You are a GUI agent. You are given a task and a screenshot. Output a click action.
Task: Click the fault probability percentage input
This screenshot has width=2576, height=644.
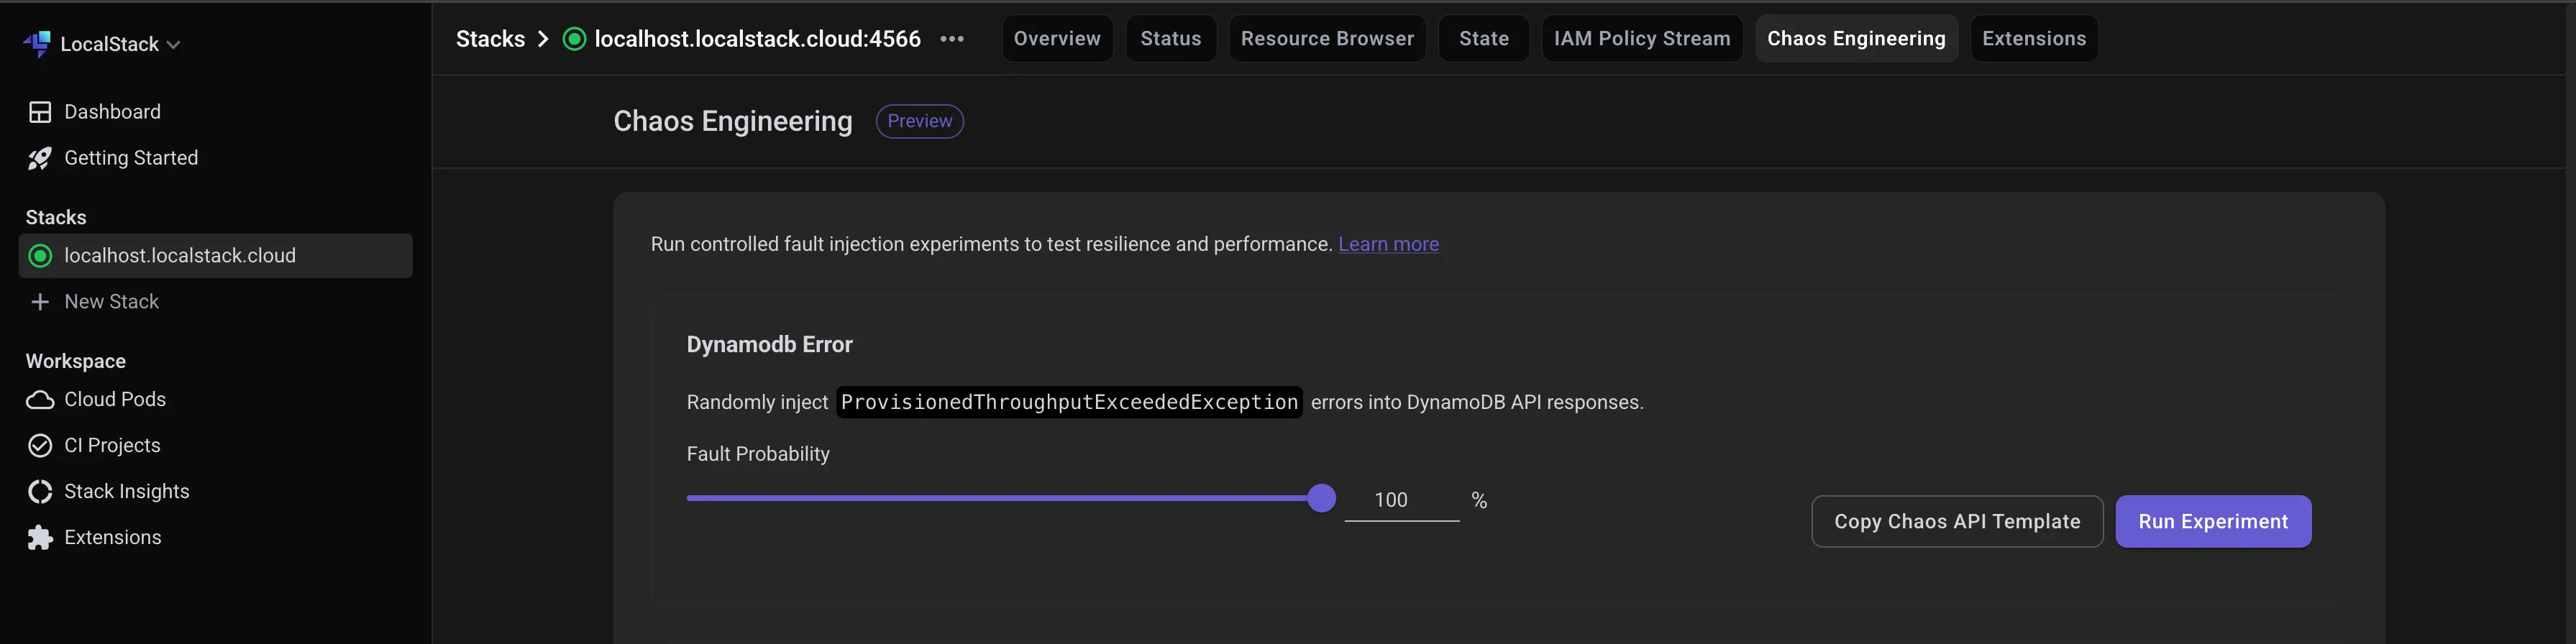pyautogui.click(x=1400, y=500)
